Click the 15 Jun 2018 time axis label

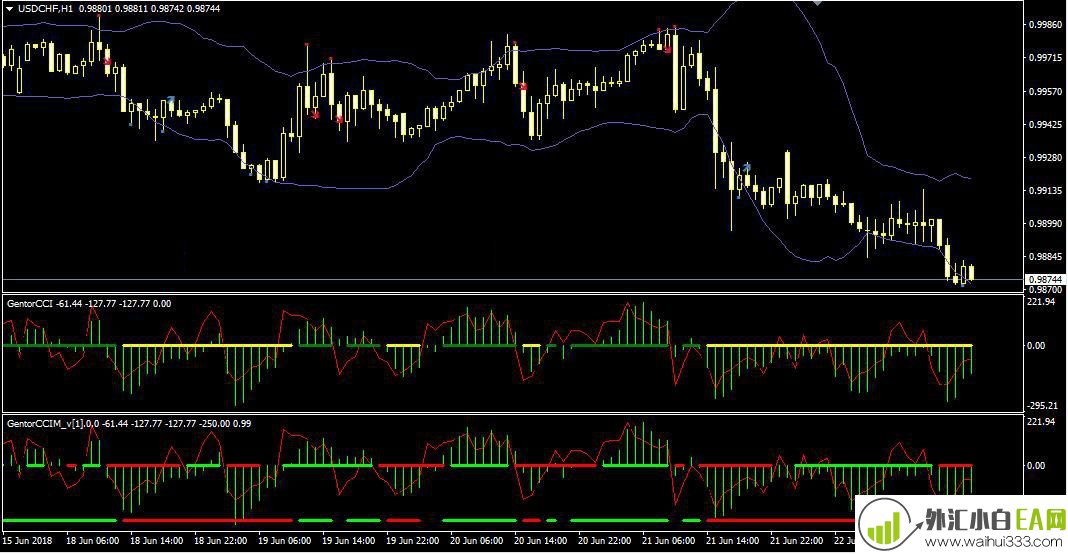pos(27,540)
